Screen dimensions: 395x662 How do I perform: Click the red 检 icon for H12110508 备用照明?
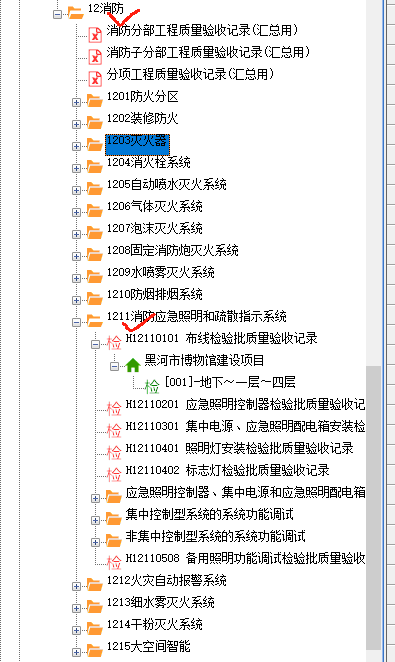click(114, 562)
